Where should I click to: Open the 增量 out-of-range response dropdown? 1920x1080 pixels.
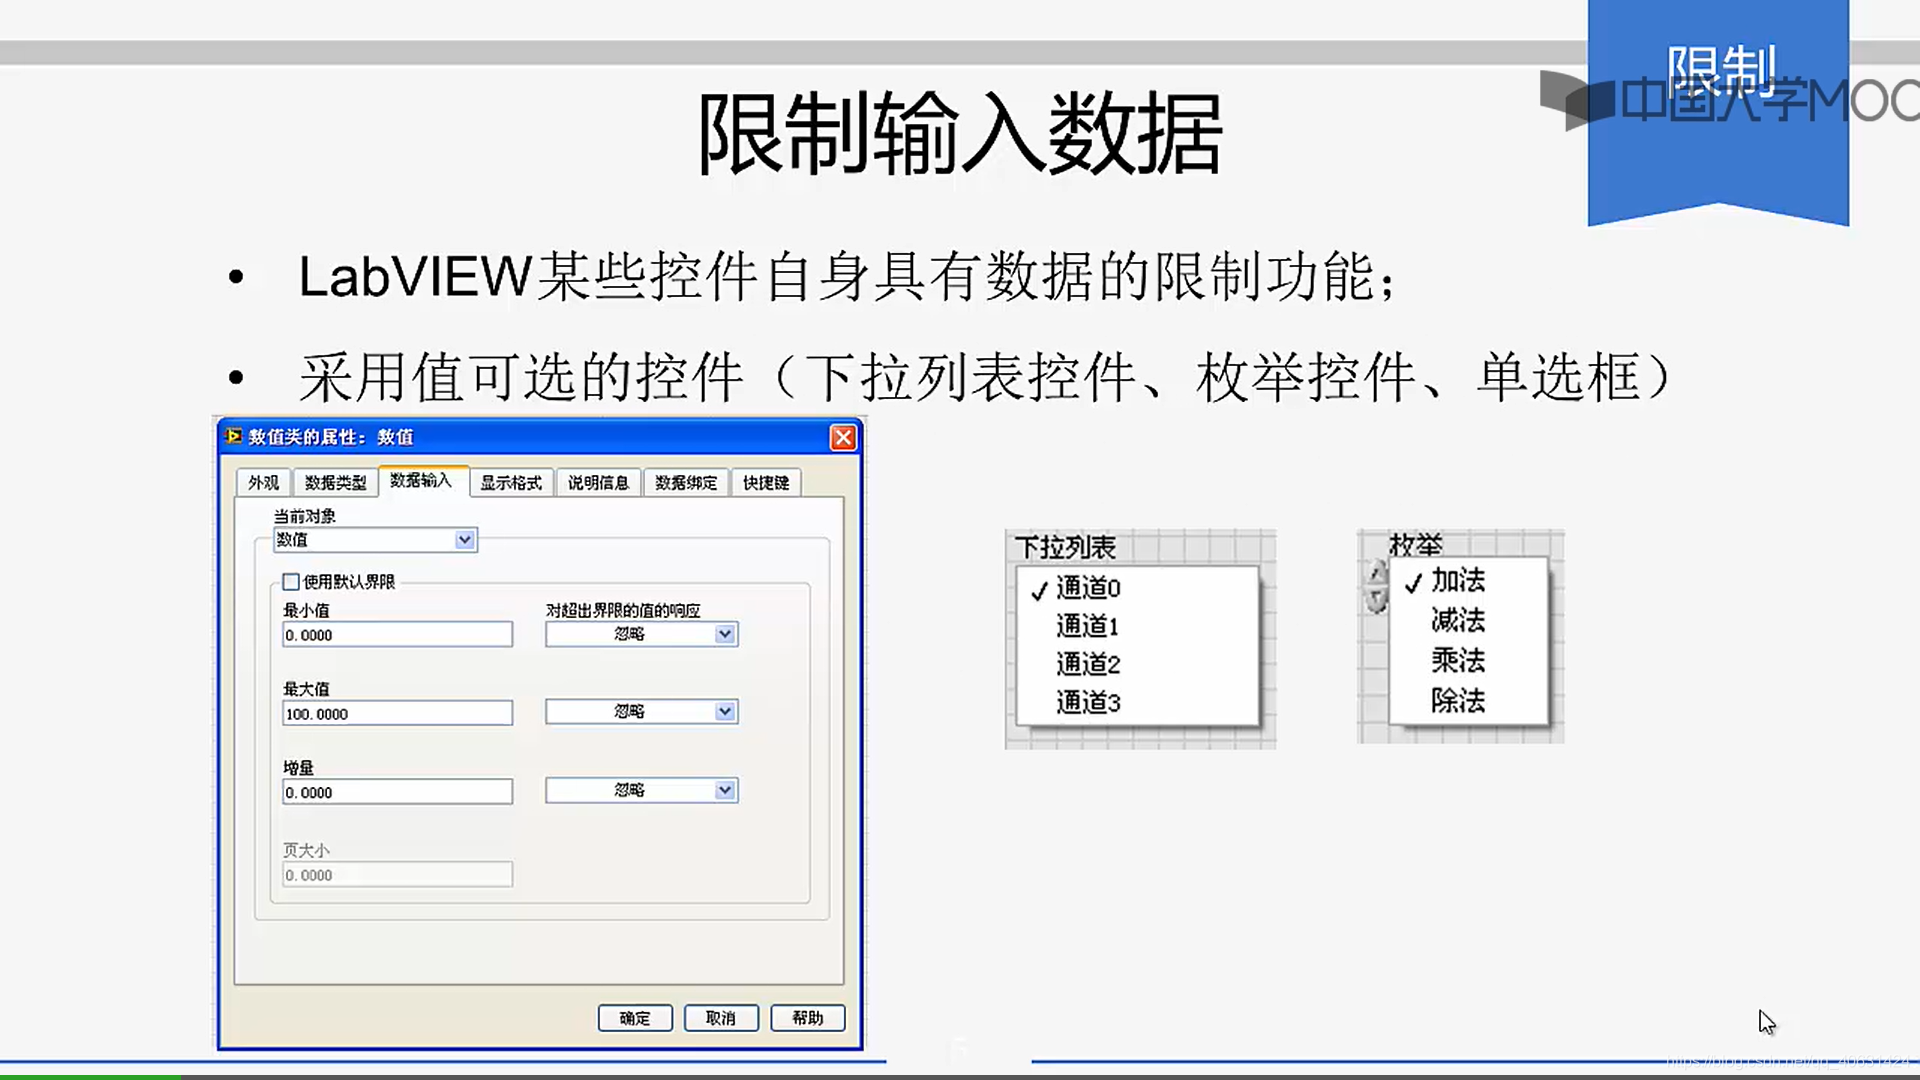[642, 790]
